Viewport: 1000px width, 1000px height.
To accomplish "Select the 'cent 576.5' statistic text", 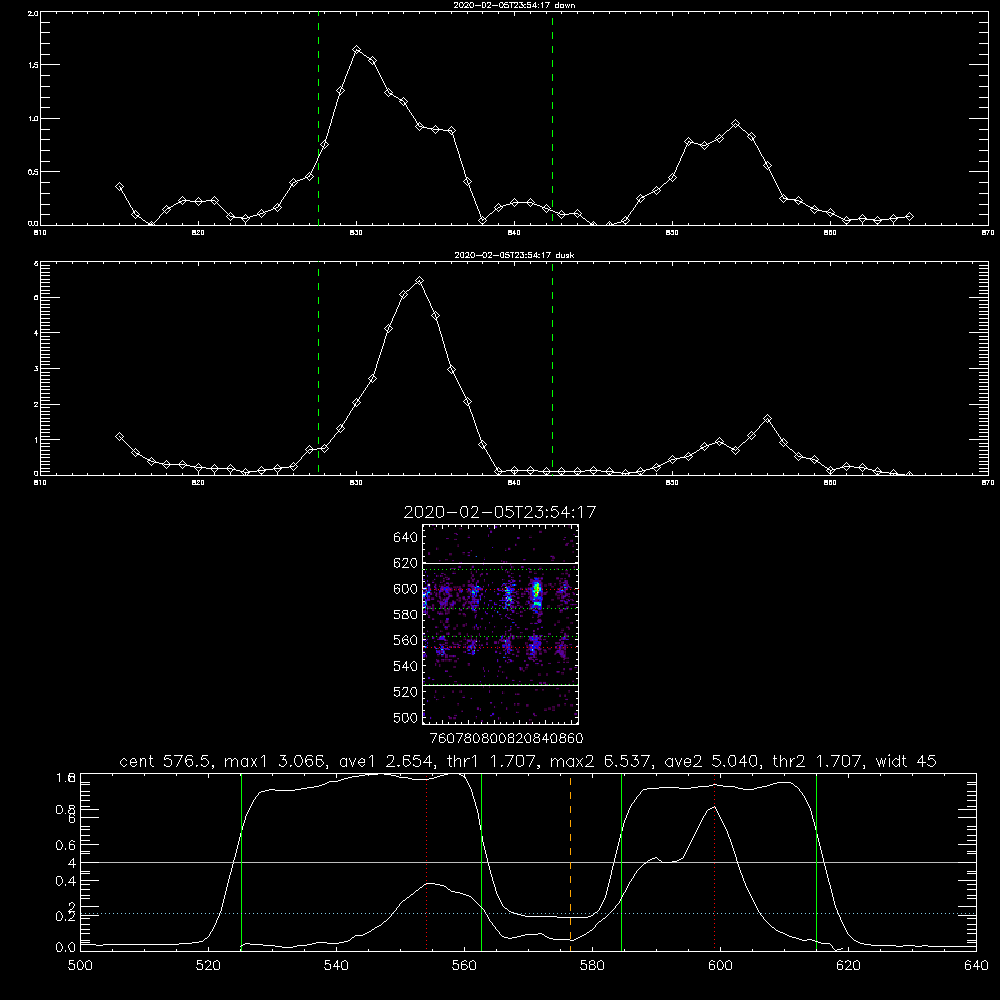I will pyautogui.click(x=168, y=761).
